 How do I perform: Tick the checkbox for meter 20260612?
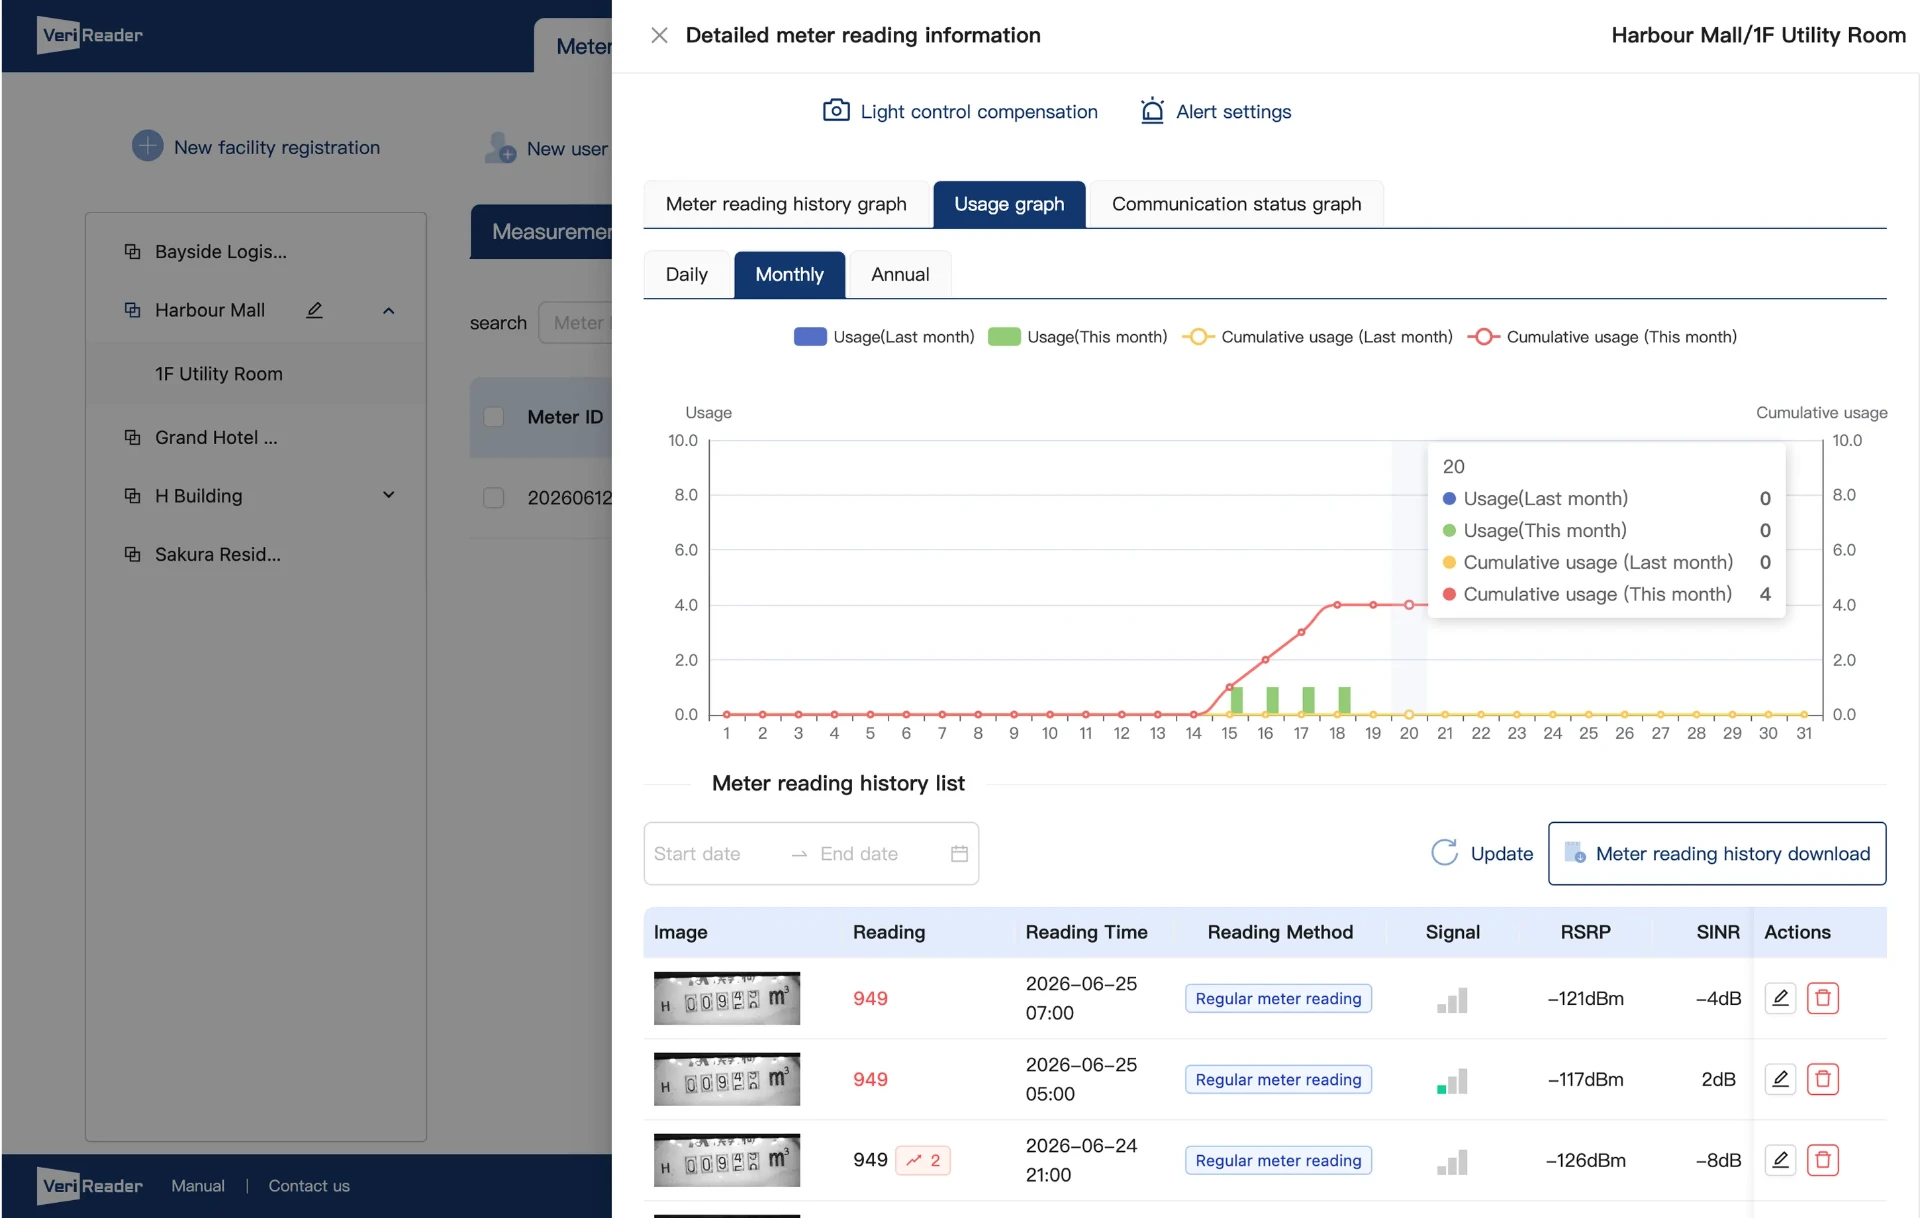point(494,498)
